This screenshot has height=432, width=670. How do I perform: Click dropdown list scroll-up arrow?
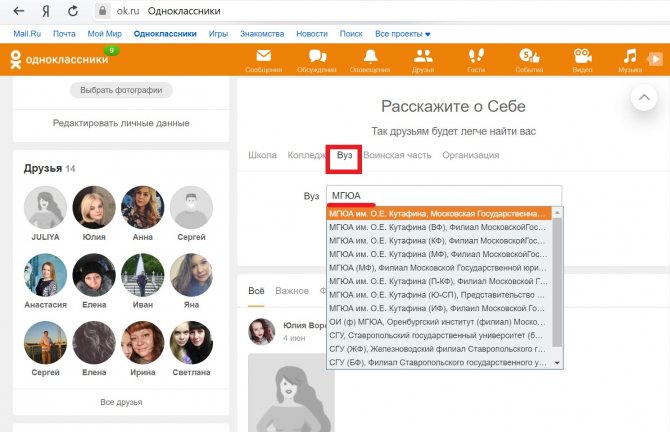tap(557, 212)
